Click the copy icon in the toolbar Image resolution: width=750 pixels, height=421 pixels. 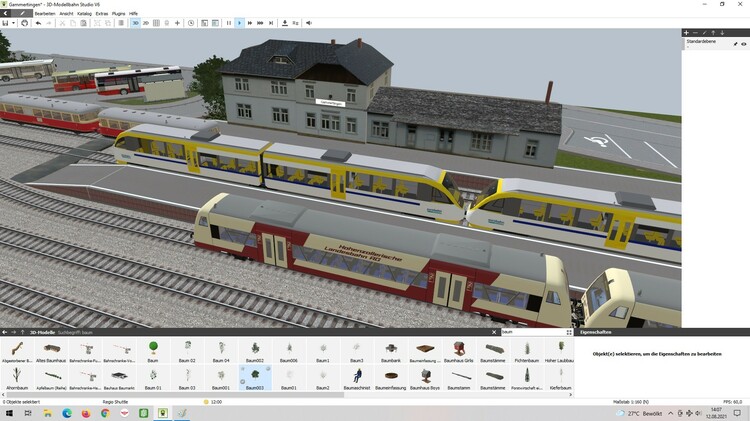[x=73, y=23]
